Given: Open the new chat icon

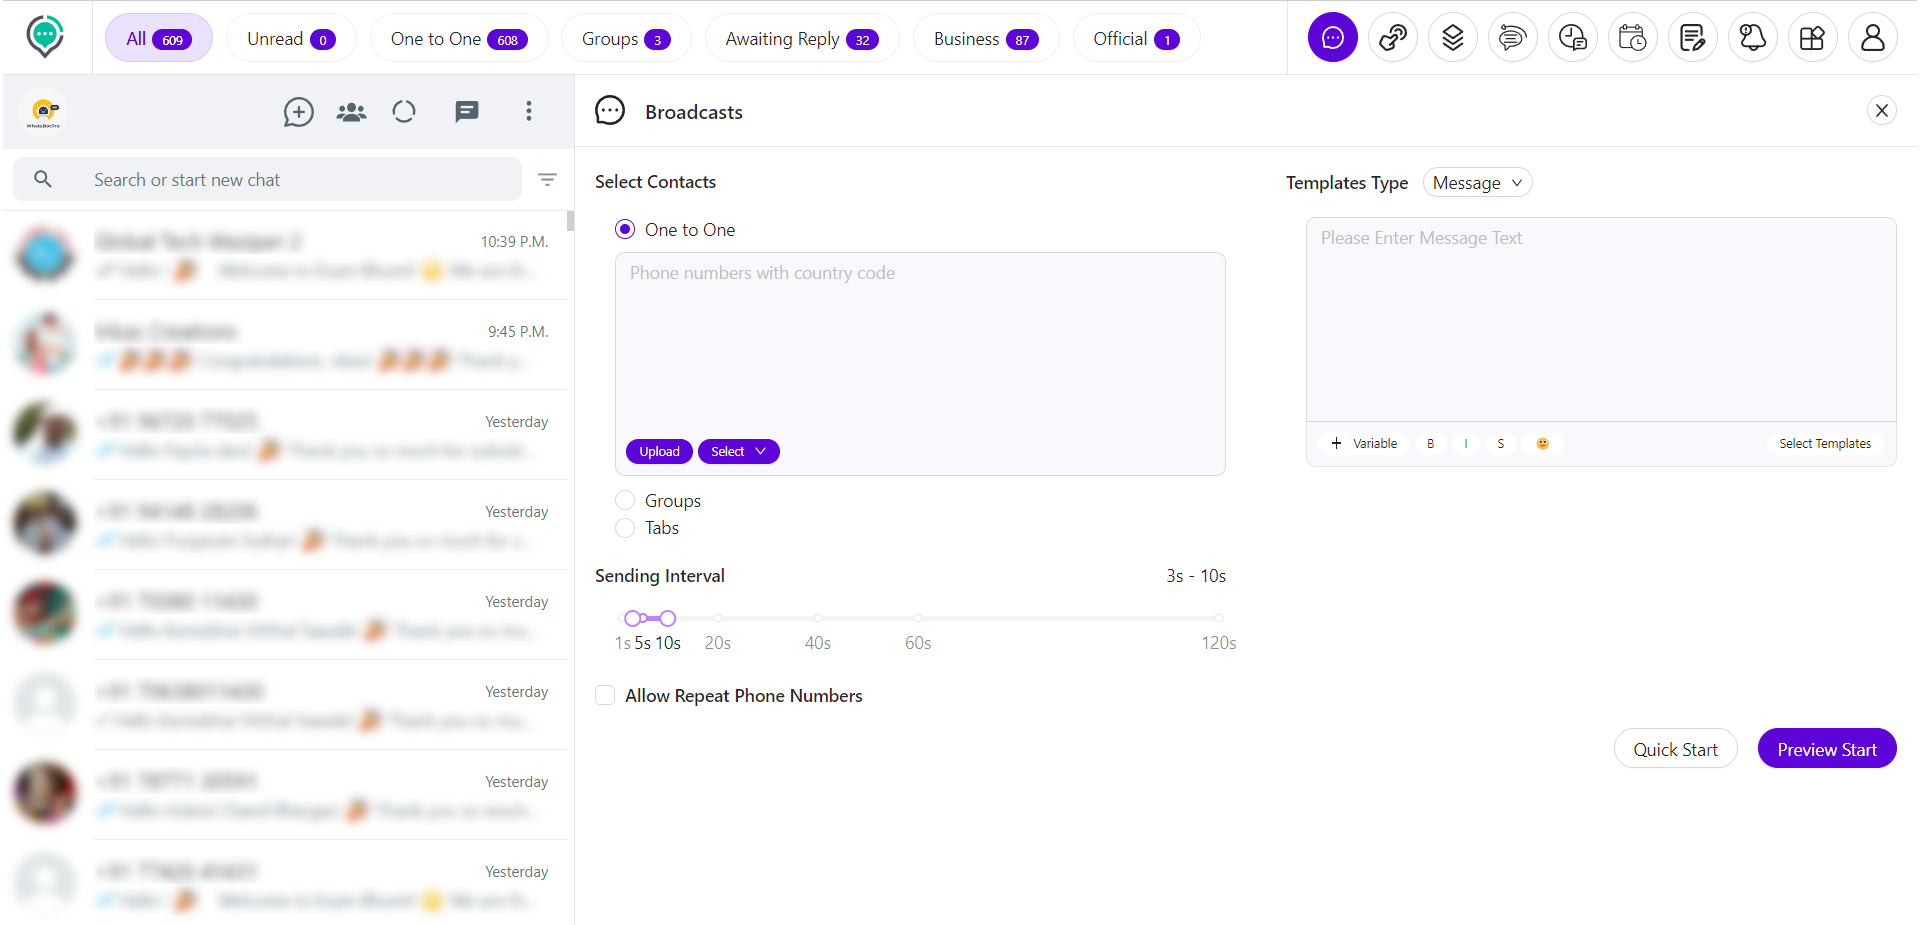Looking at the screenshot, I should pos(298,112).
